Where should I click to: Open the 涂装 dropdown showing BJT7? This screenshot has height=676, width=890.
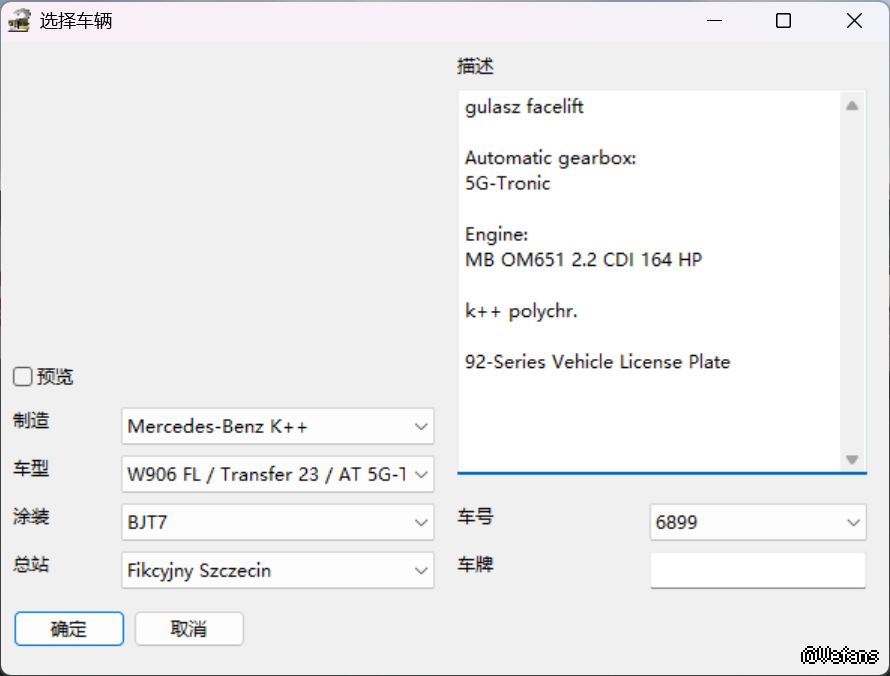(x=277, y=522)
